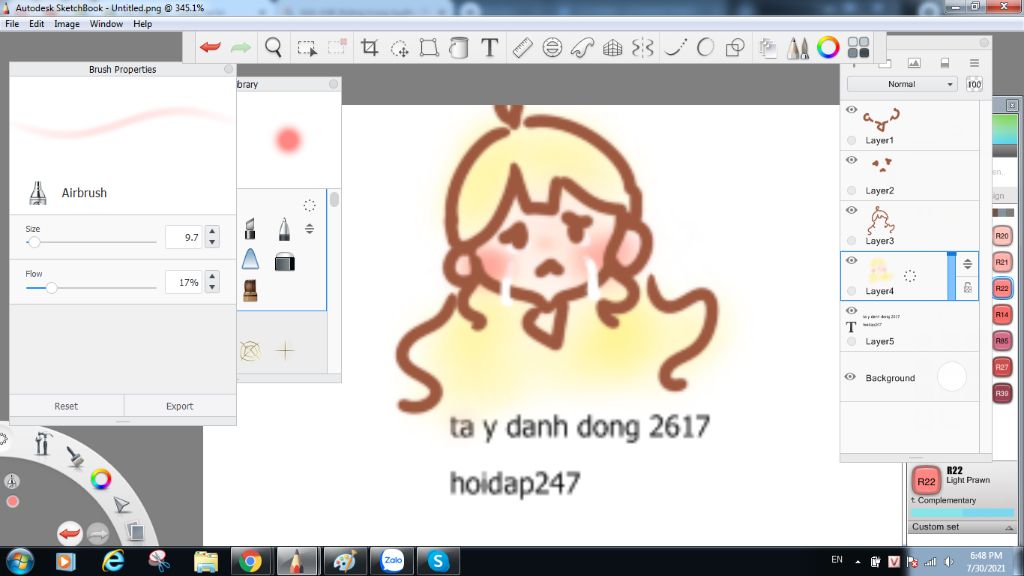Open the Layer Editor hamburger menu
Screen dimensions: 1024x576
(974, 63)
